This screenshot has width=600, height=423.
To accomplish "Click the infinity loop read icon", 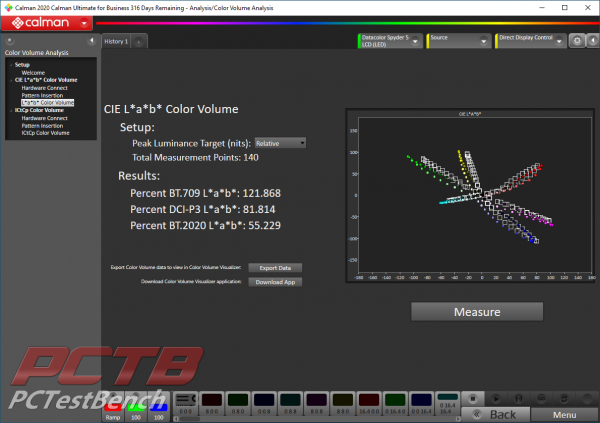I will point(541,399).
